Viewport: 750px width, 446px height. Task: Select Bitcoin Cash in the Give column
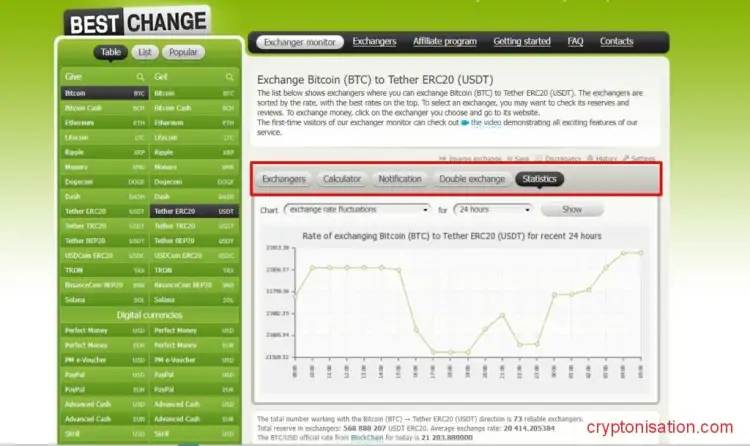[105, 108]
